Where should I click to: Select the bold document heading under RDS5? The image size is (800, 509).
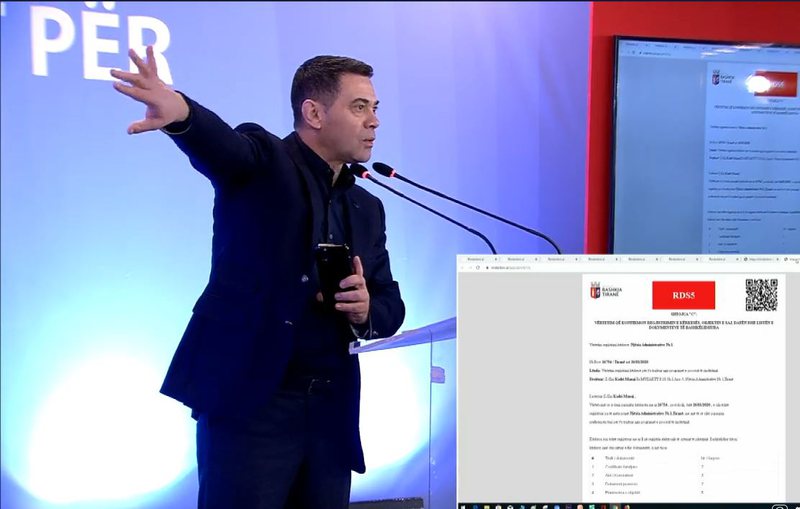click(x=684, y=325)
